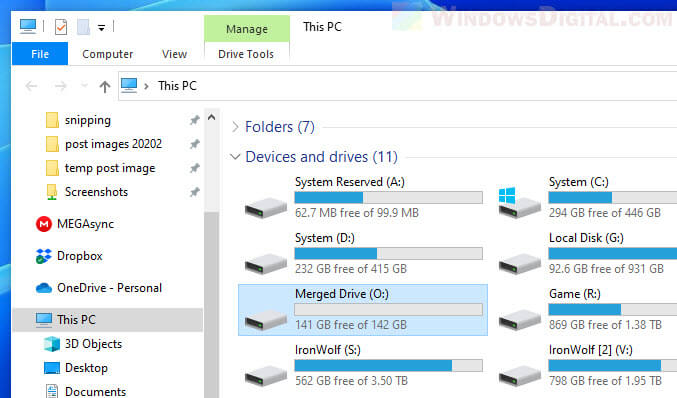677x398 pixels.
Task: Open the snipping folder in Quick access
Action: click(88, 120)
